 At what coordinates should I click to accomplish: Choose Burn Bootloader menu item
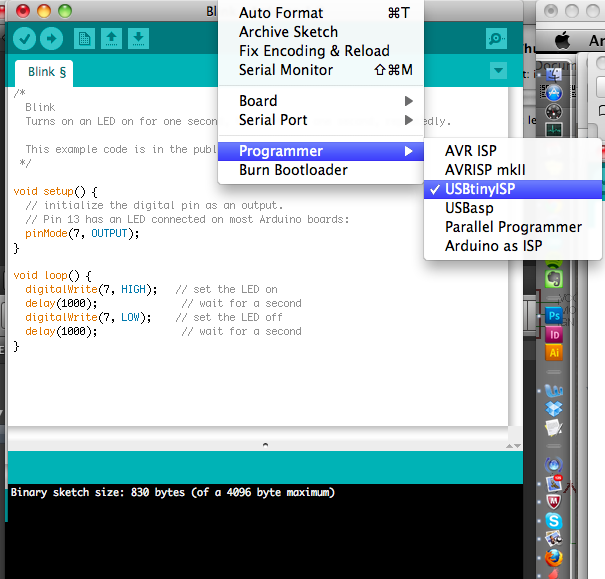(321, 170)
